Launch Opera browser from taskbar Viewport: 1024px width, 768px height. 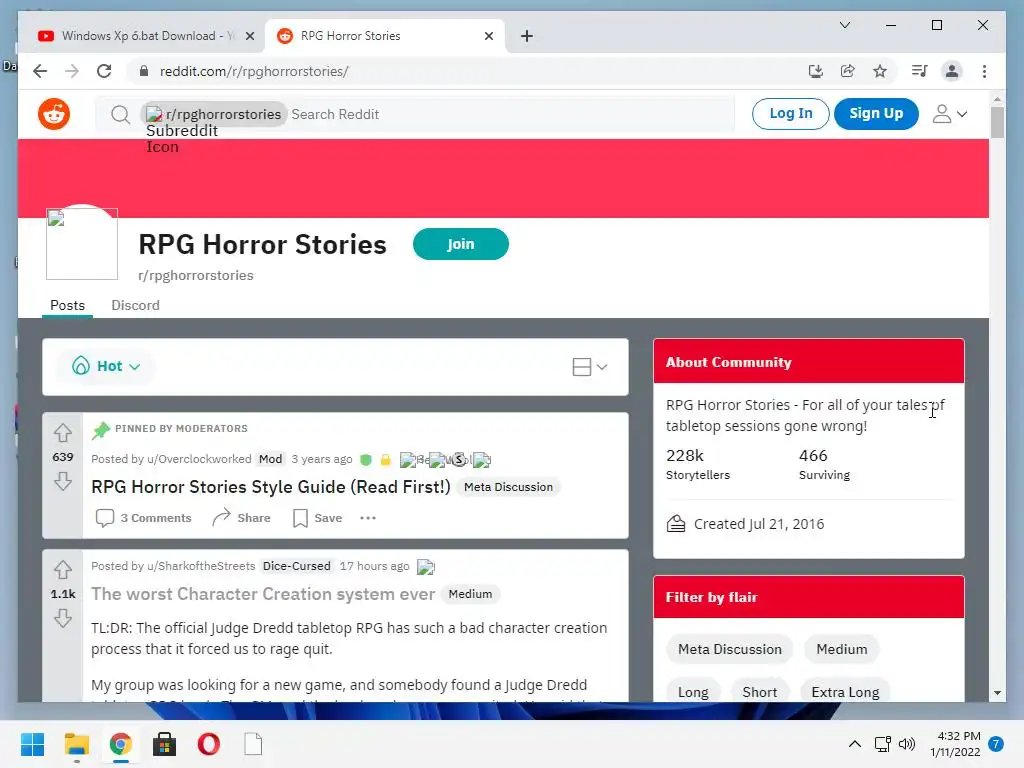pos(208,744)
